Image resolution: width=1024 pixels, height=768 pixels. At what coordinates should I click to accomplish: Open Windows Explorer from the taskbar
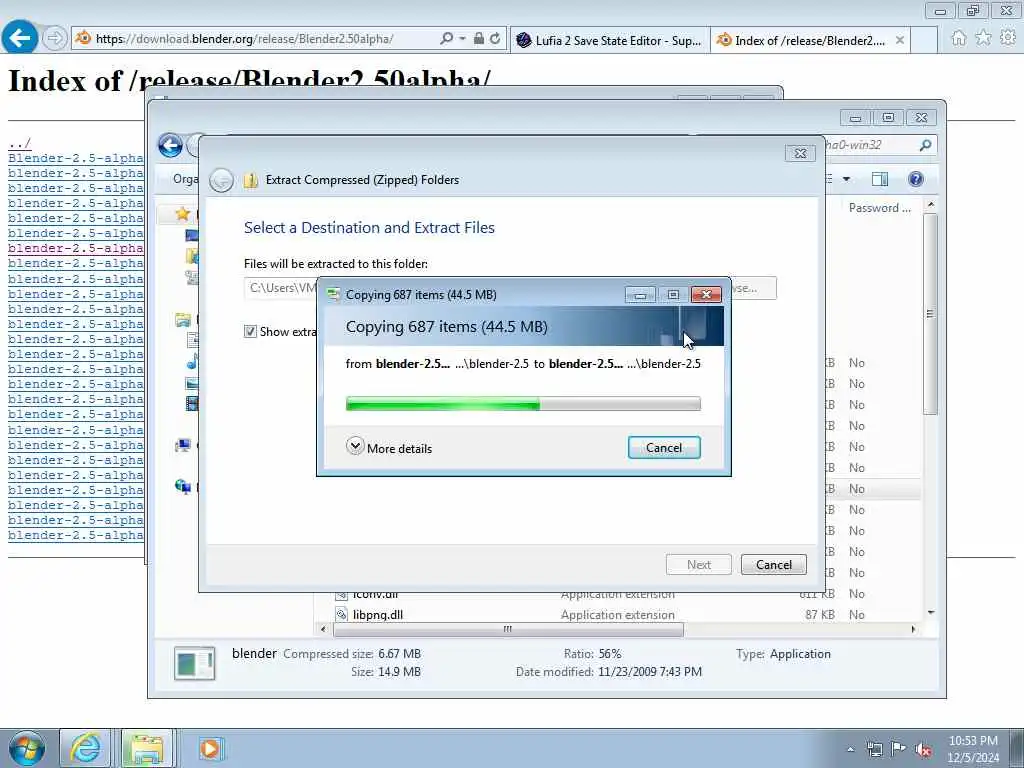pyautogui.click(x=147, y=748)
